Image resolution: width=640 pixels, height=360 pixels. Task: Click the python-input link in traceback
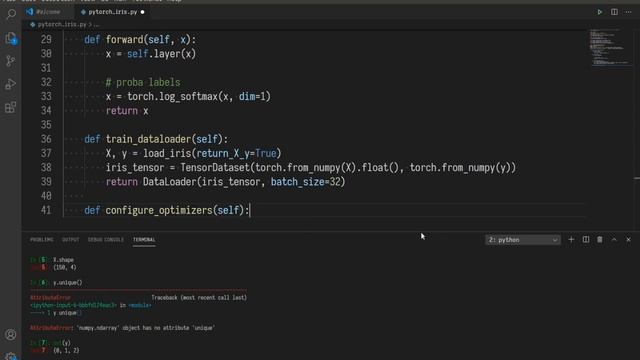(x=73, y=305)
